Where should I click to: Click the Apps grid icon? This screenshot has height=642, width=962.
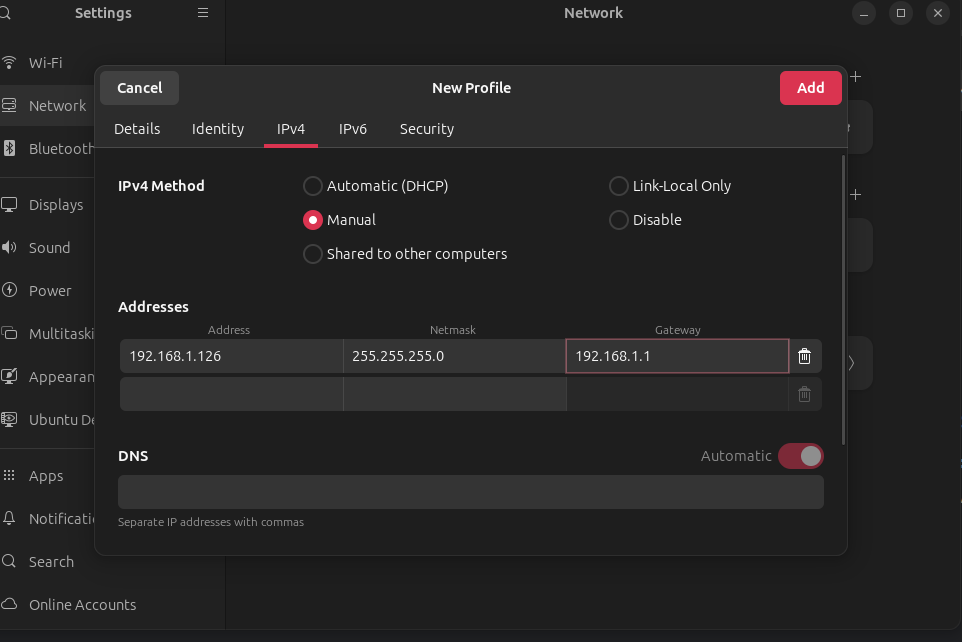[x=9, y=476]
